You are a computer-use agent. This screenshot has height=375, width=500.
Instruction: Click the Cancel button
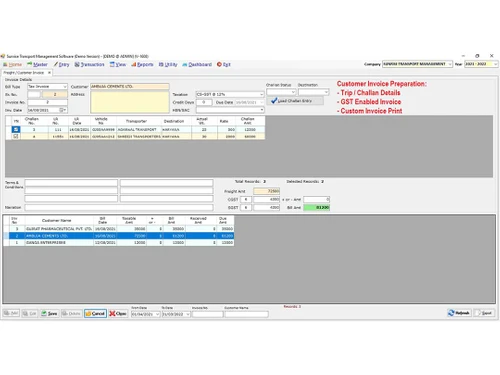point(95,313)
